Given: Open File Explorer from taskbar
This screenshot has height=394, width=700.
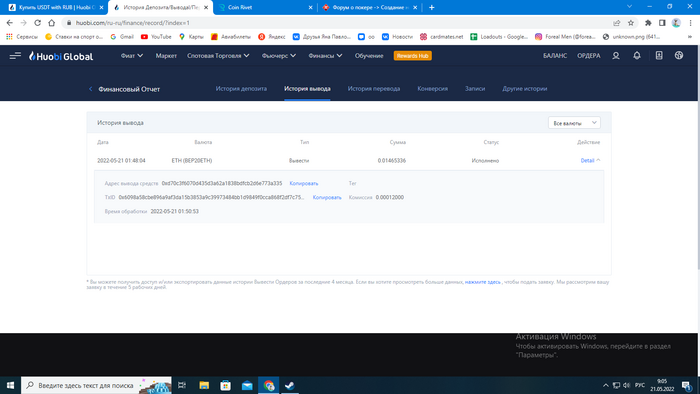Looking at the screenshot, I should [x=204, y=385].
